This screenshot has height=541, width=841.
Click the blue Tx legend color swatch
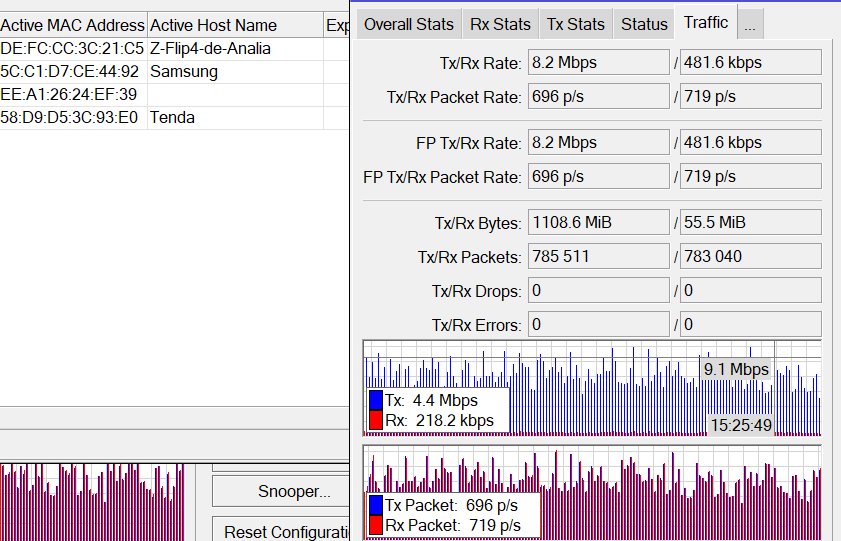pyautogui.click(x=376, y=401)
